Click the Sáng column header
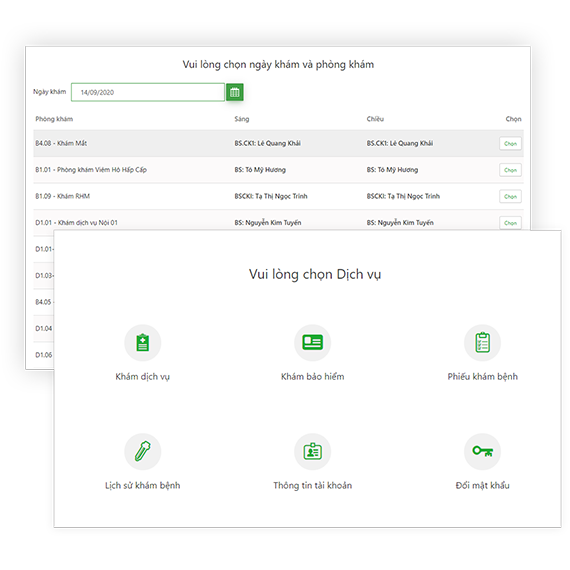 [242, 119]
